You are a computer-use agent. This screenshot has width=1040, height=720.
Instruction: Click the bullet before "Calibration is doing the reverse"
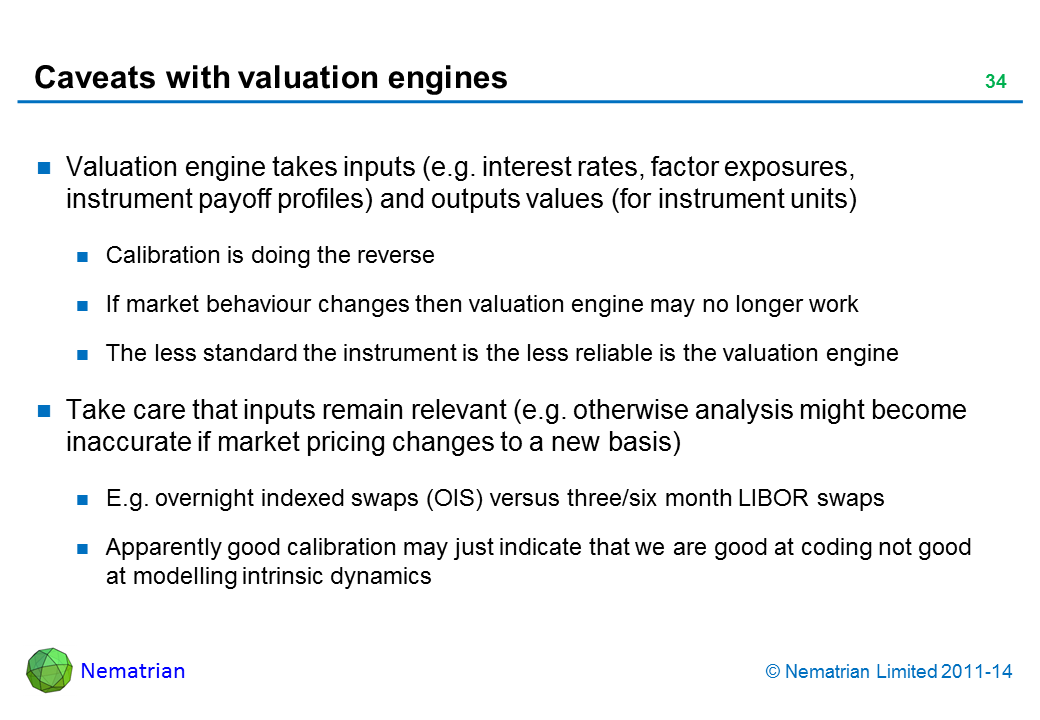coord(84,256)
